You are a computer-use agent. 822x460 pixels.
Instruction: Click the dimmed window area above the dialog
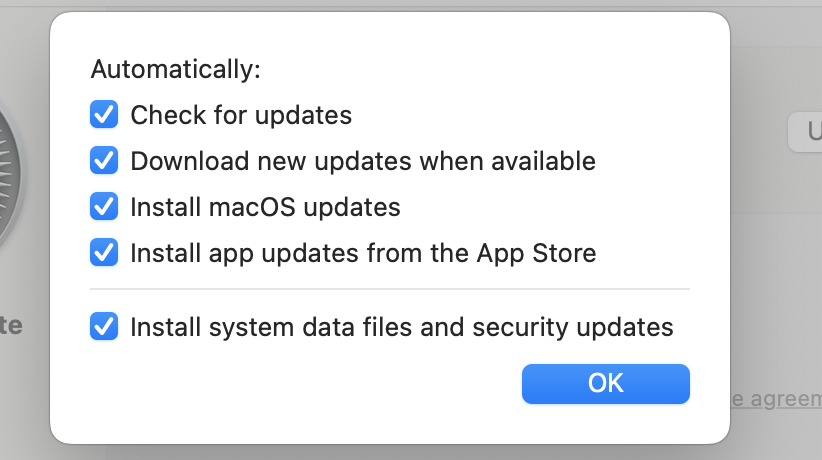coord(400,5)
